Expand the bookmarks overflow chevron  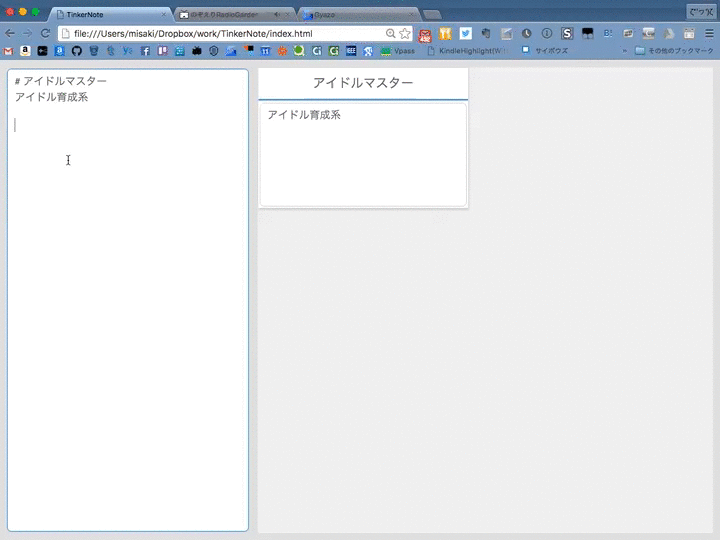point(624,51)
